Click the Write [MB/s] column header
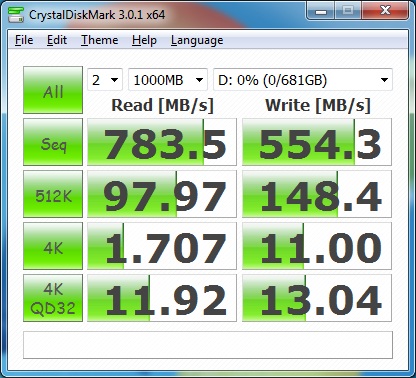Image resolution: width=416 pixels, height=378 pixels. click(x=318, y=106)
